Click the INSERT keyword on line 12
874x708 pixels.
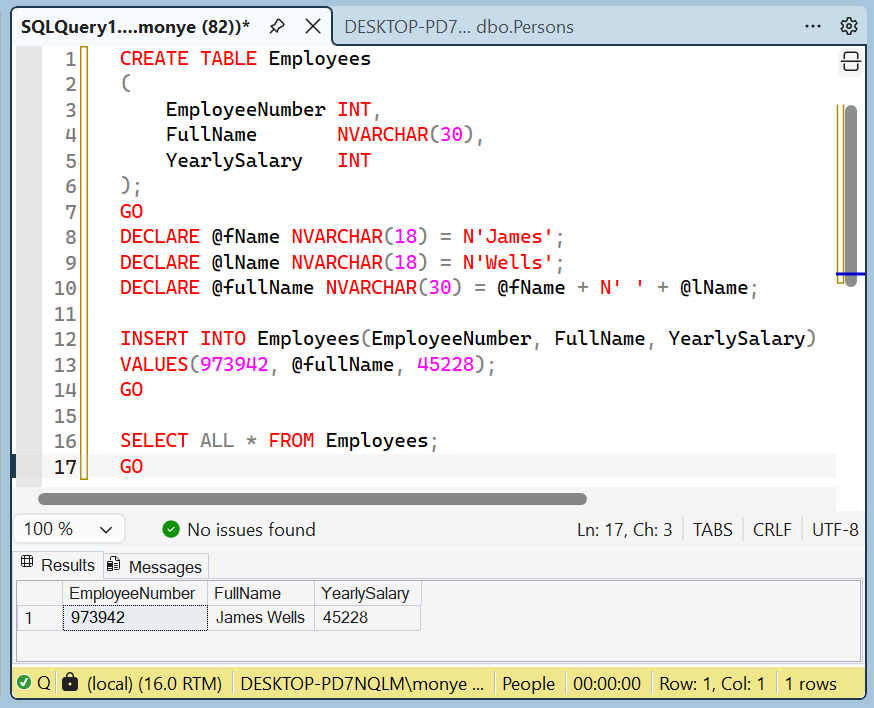(x=154, y=338)
